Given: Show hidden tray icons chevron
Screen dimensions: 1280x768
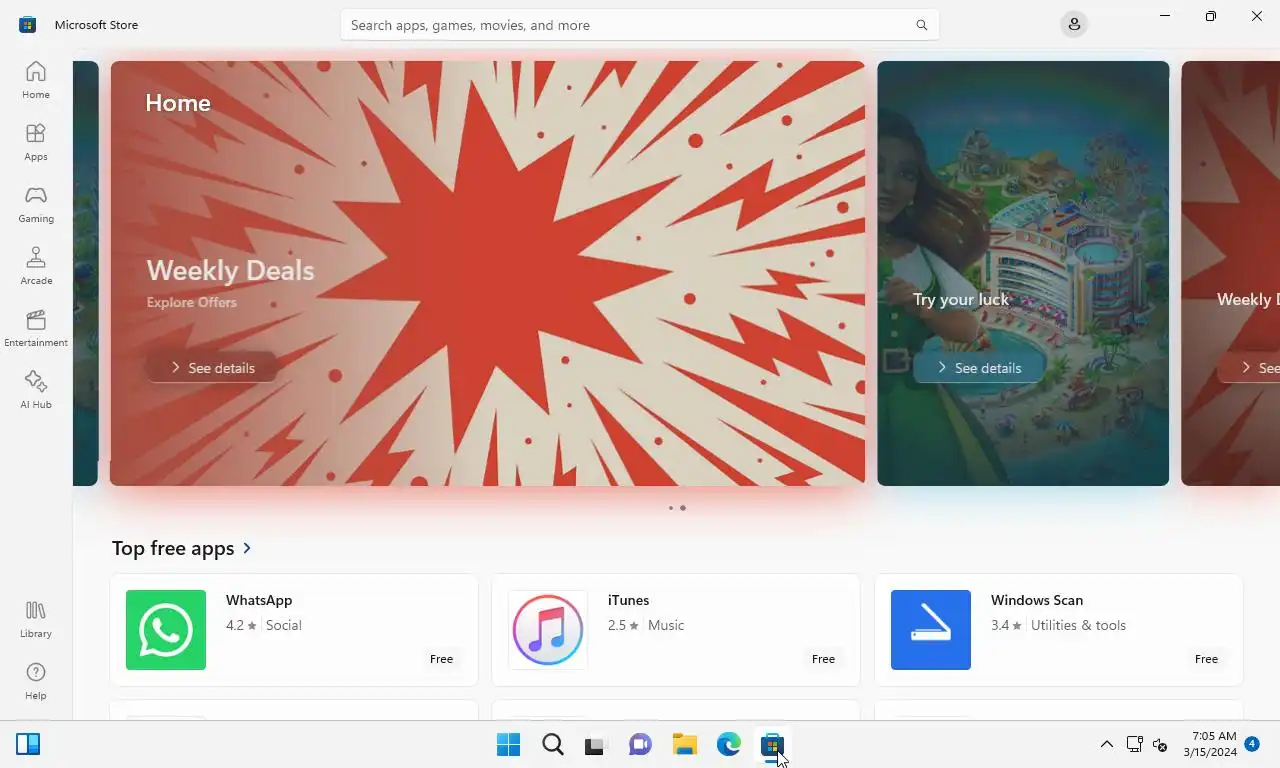Looking at the screenshot, I should point(1106,744).
